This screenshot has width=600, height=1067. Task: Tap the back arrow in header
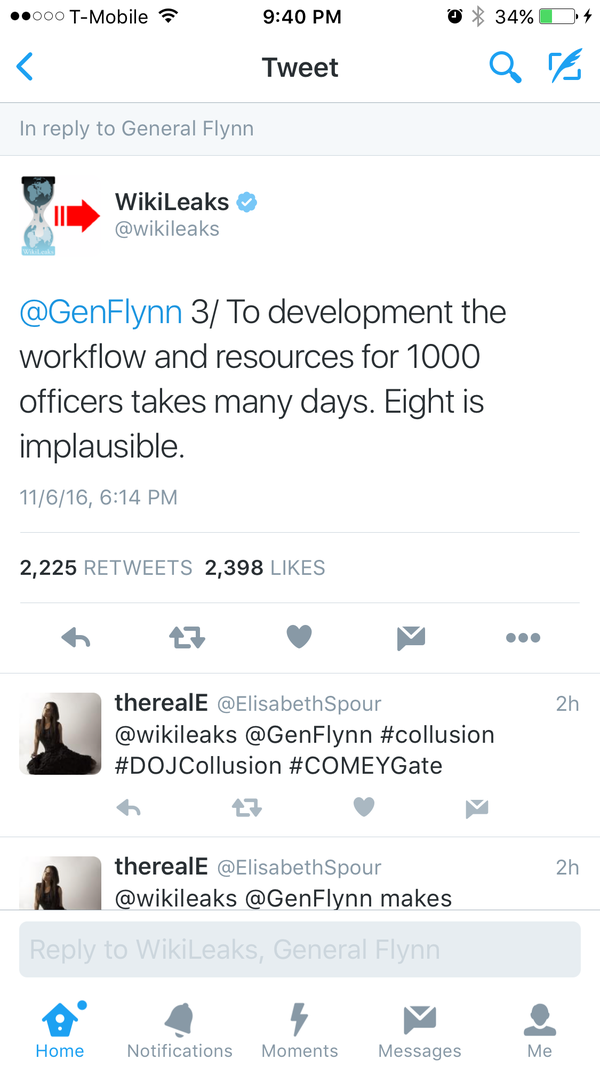pos(26,67)
